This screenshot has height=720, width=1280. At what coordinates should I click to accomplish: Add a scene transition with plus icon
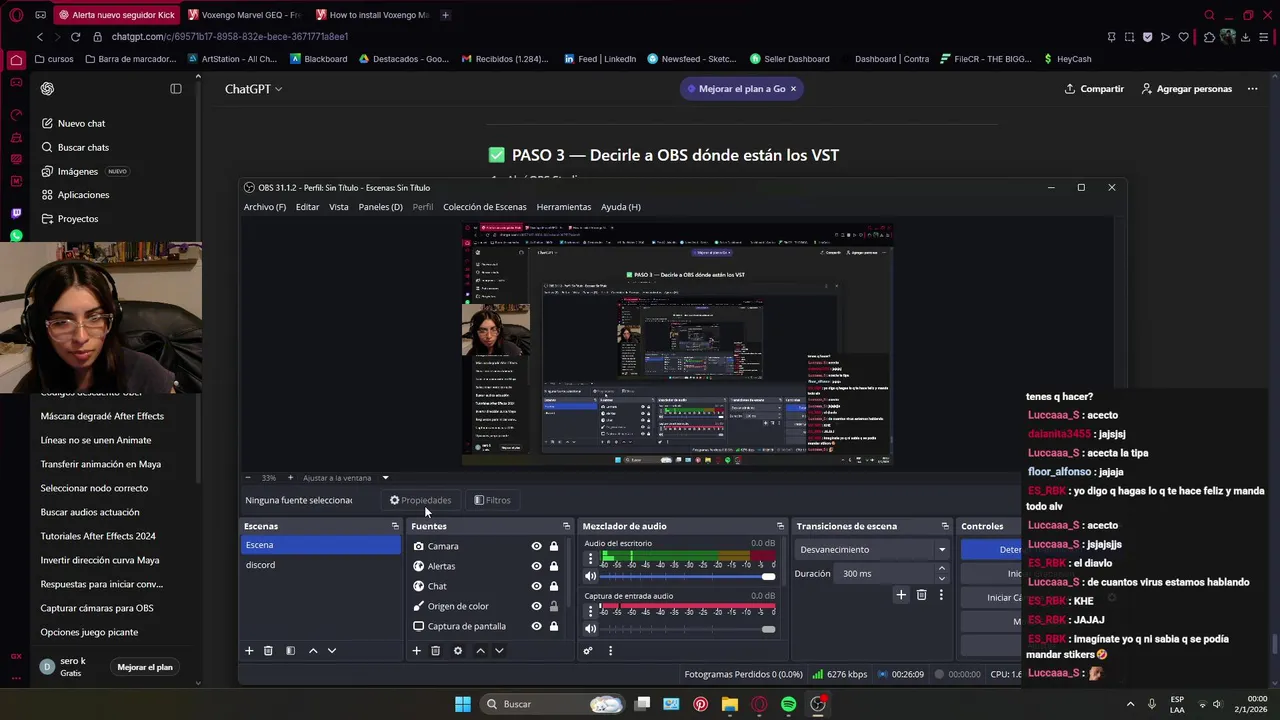(x=901, y=595)
